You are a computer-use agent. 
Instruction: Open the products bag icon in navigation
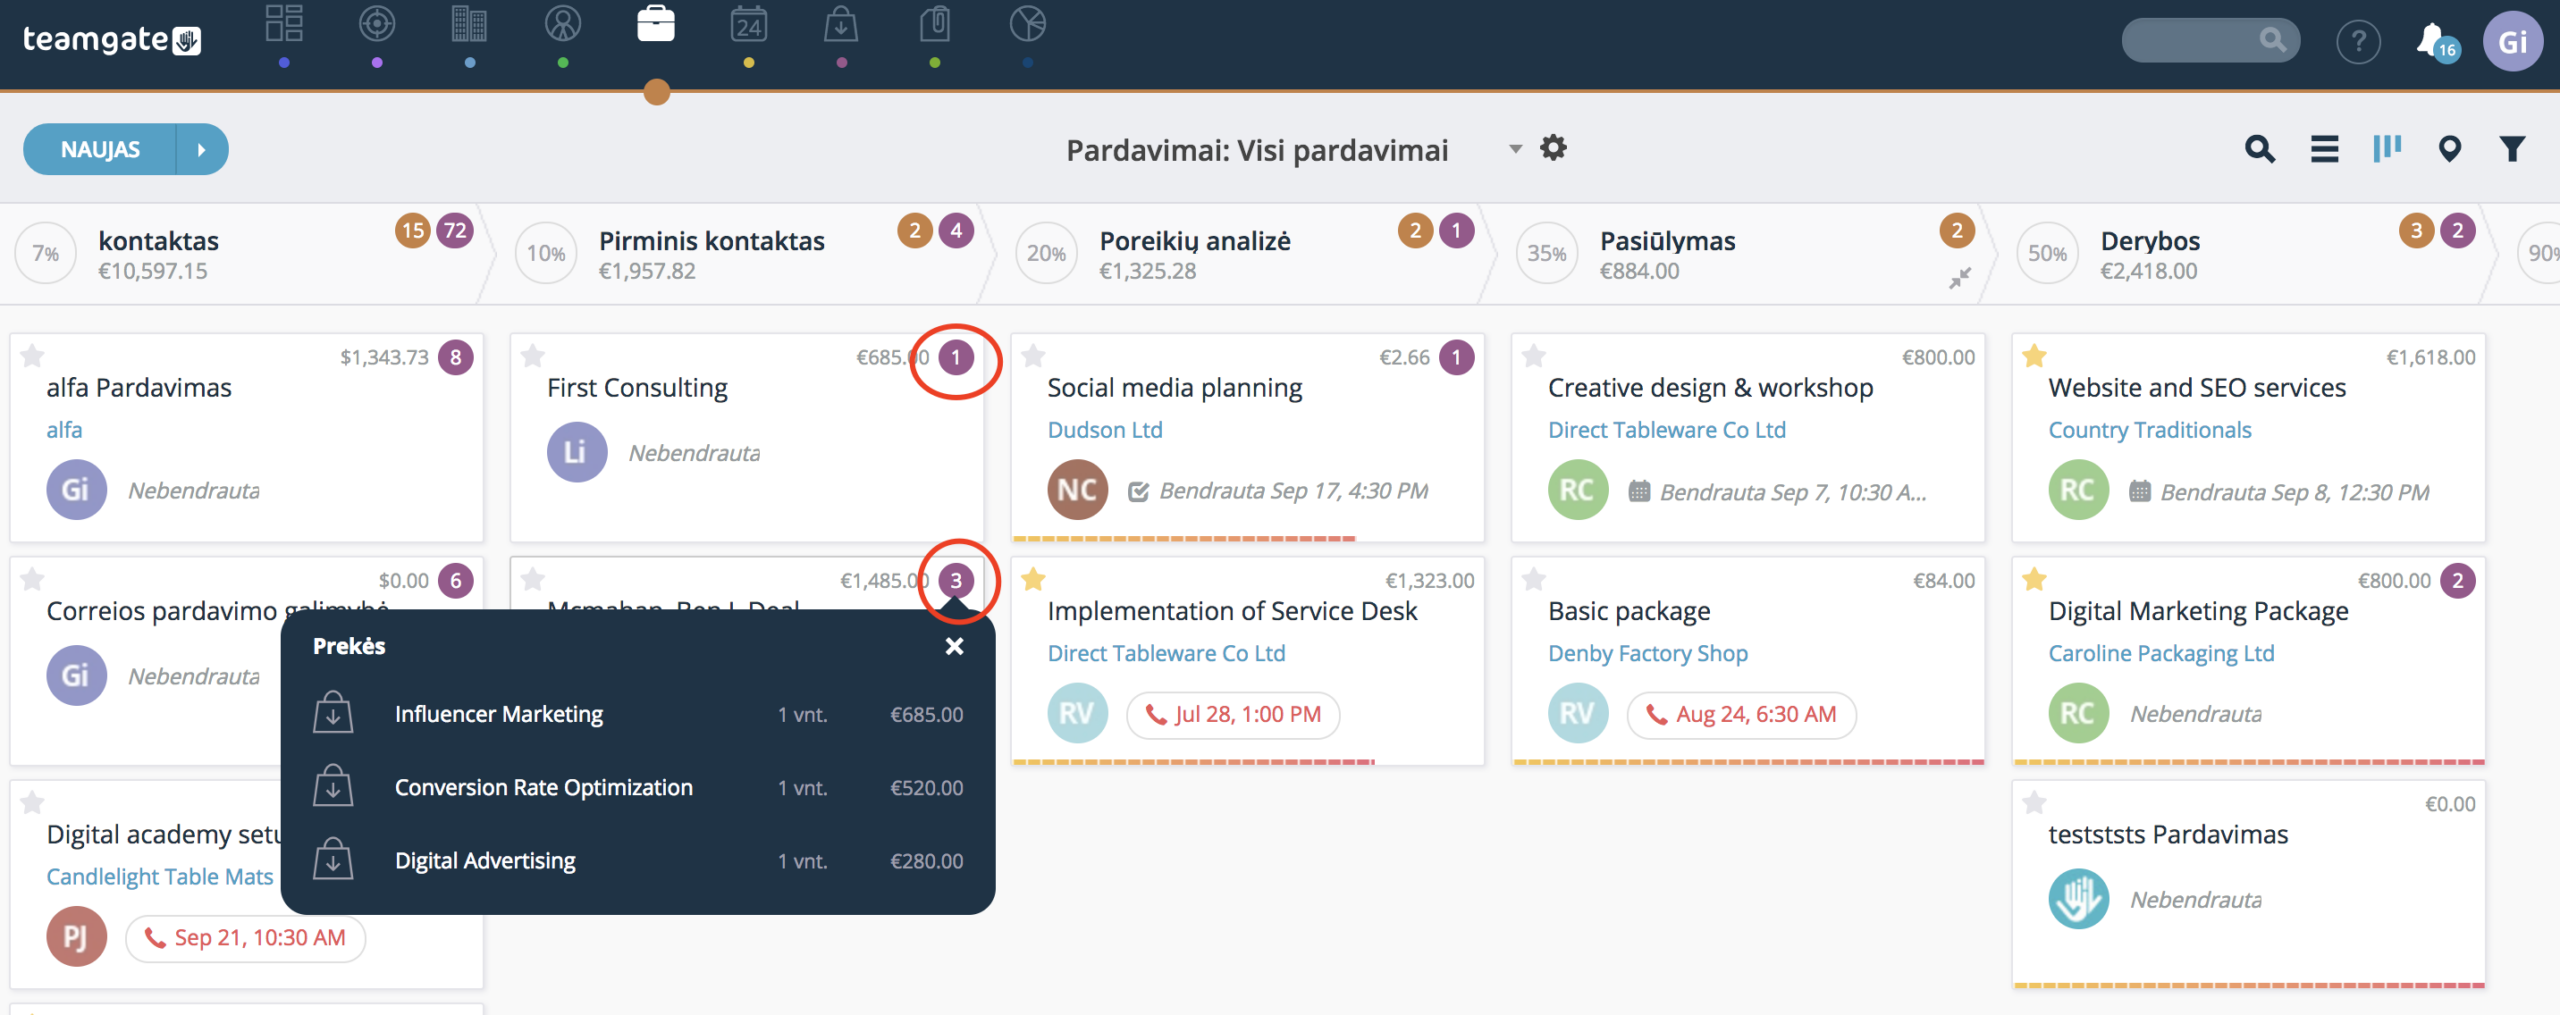tap(841, 23)
